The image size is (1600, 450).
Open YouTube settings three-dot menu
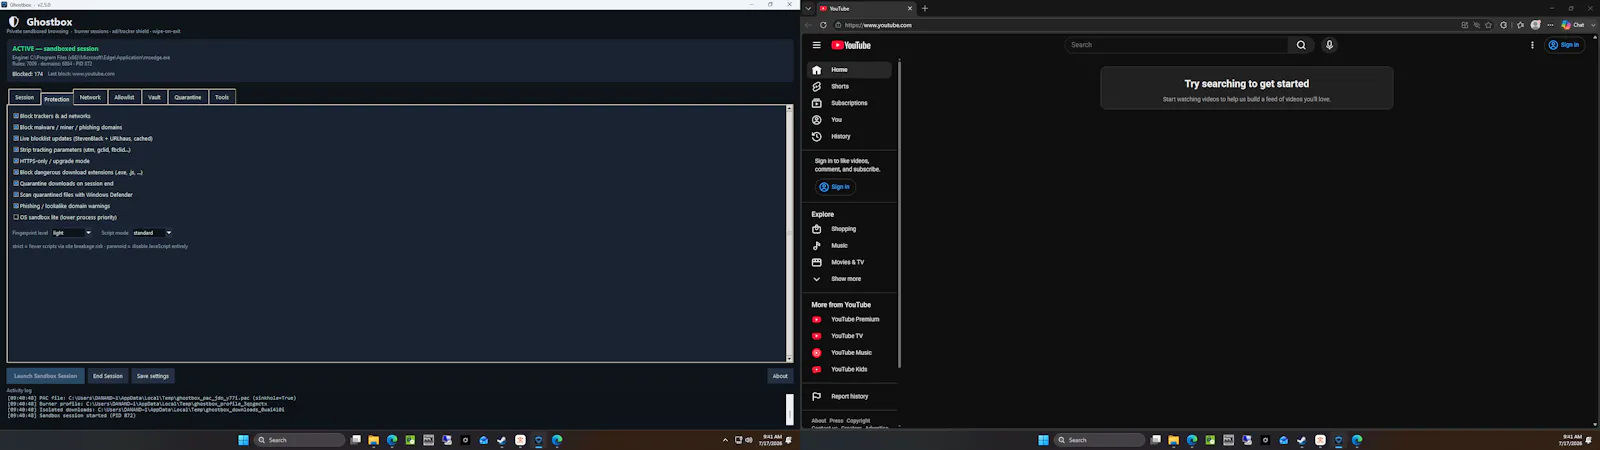pos(1532,45)
